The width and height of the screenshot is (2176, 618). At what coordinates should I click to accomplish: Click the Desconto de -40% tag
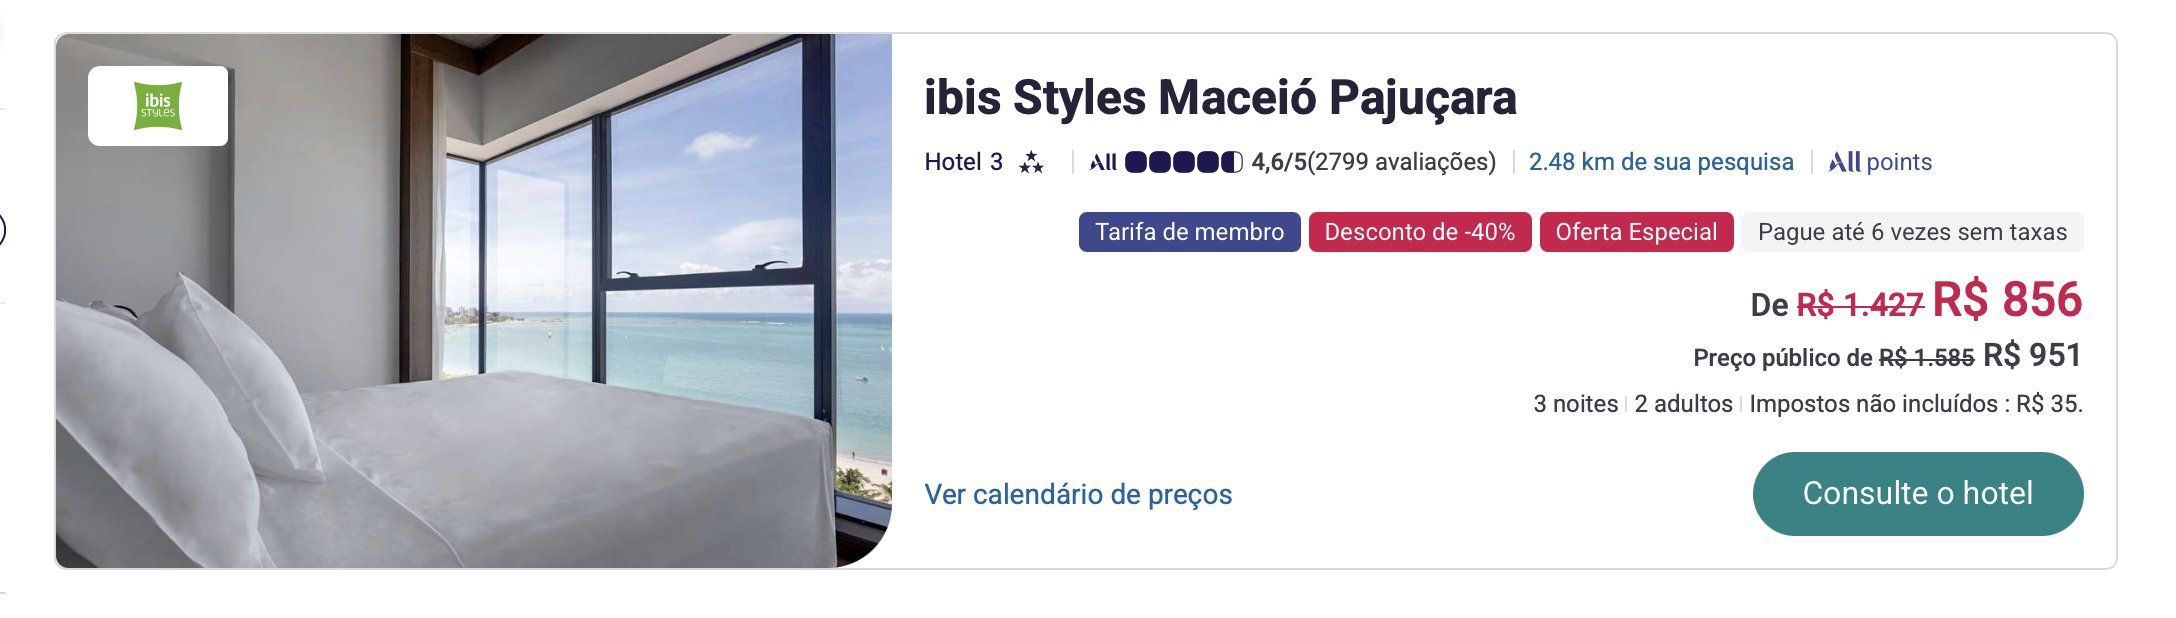pyautogui.click(x=1419, y=232)
